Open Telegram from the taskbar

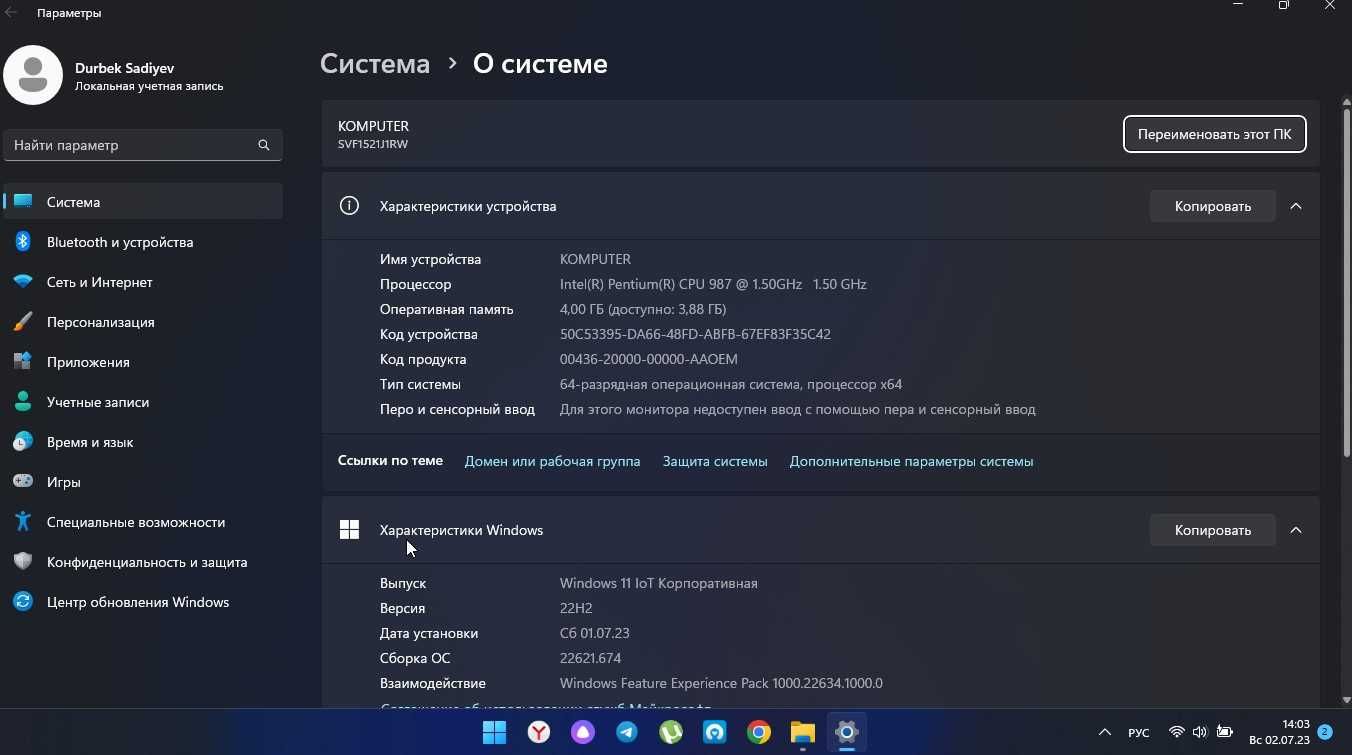[x=627, y=732]
